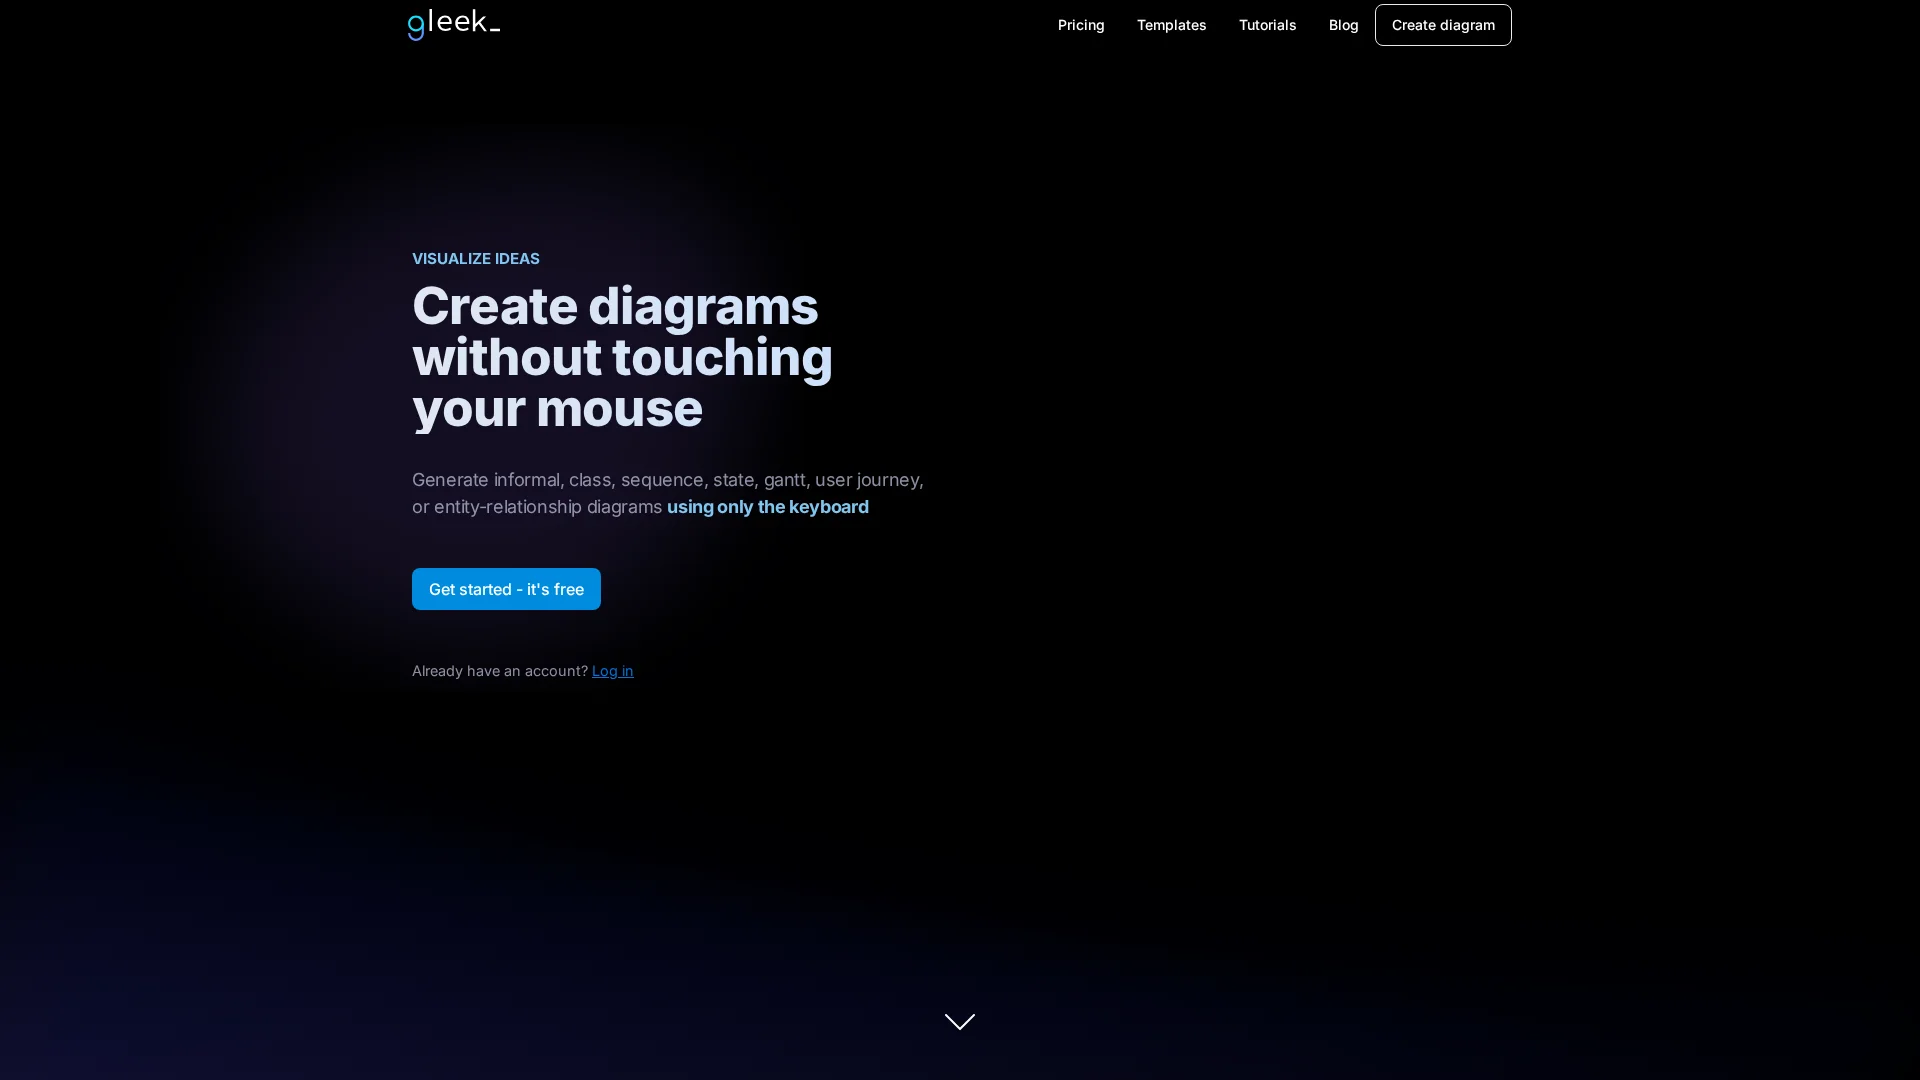Open the Templates menu item
This screenshot has height=1080, width=1920.
[1171, 25]
